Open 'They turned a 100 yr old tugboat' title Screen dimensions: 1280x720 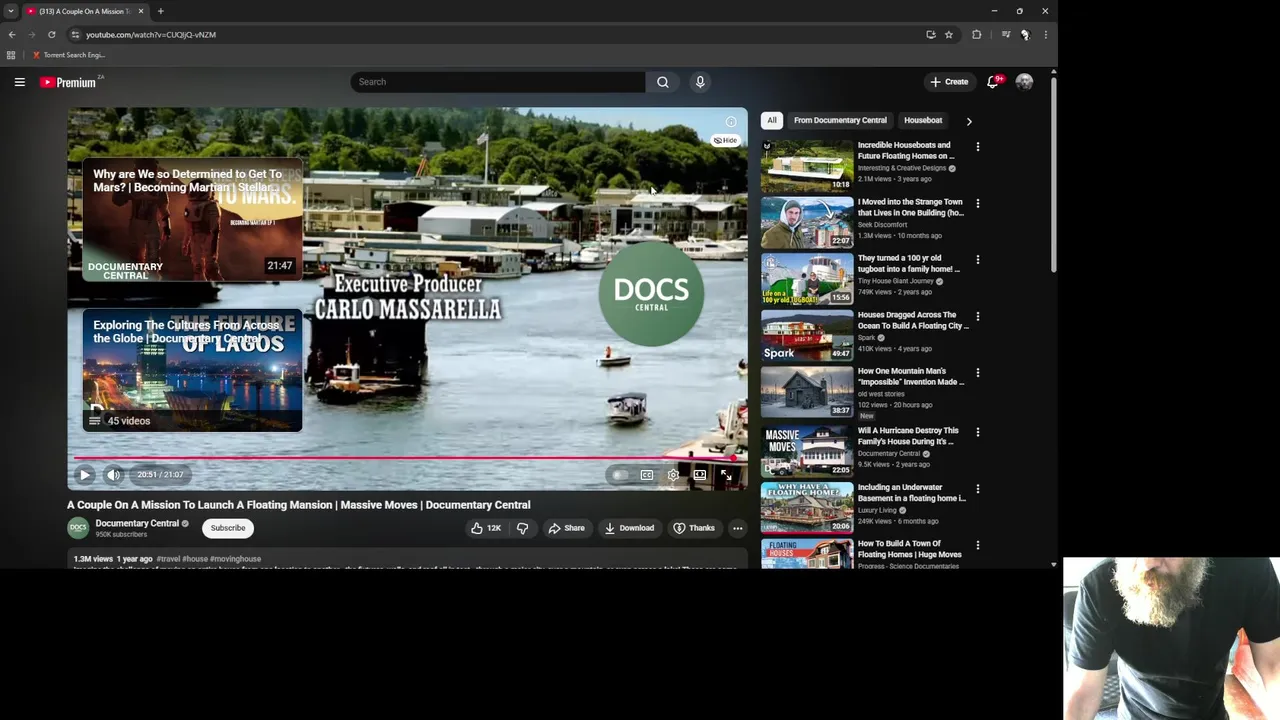tap(908, 263)
